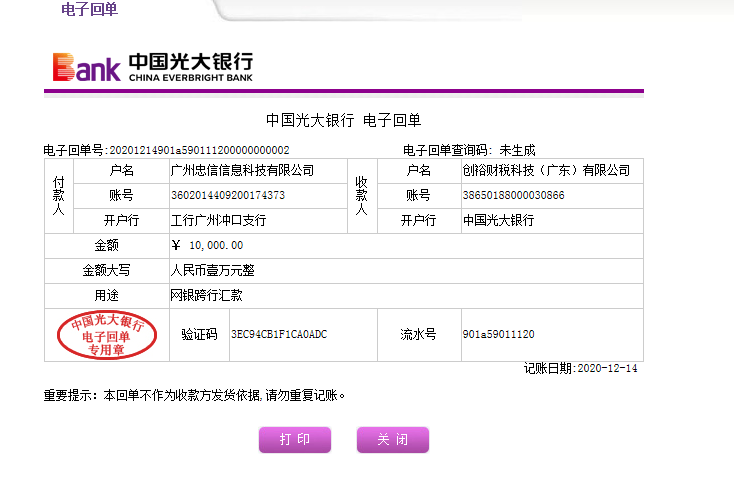734x488 pixels.
Task: Click the 付款人 row header
Action: click(x=59, y=196)
